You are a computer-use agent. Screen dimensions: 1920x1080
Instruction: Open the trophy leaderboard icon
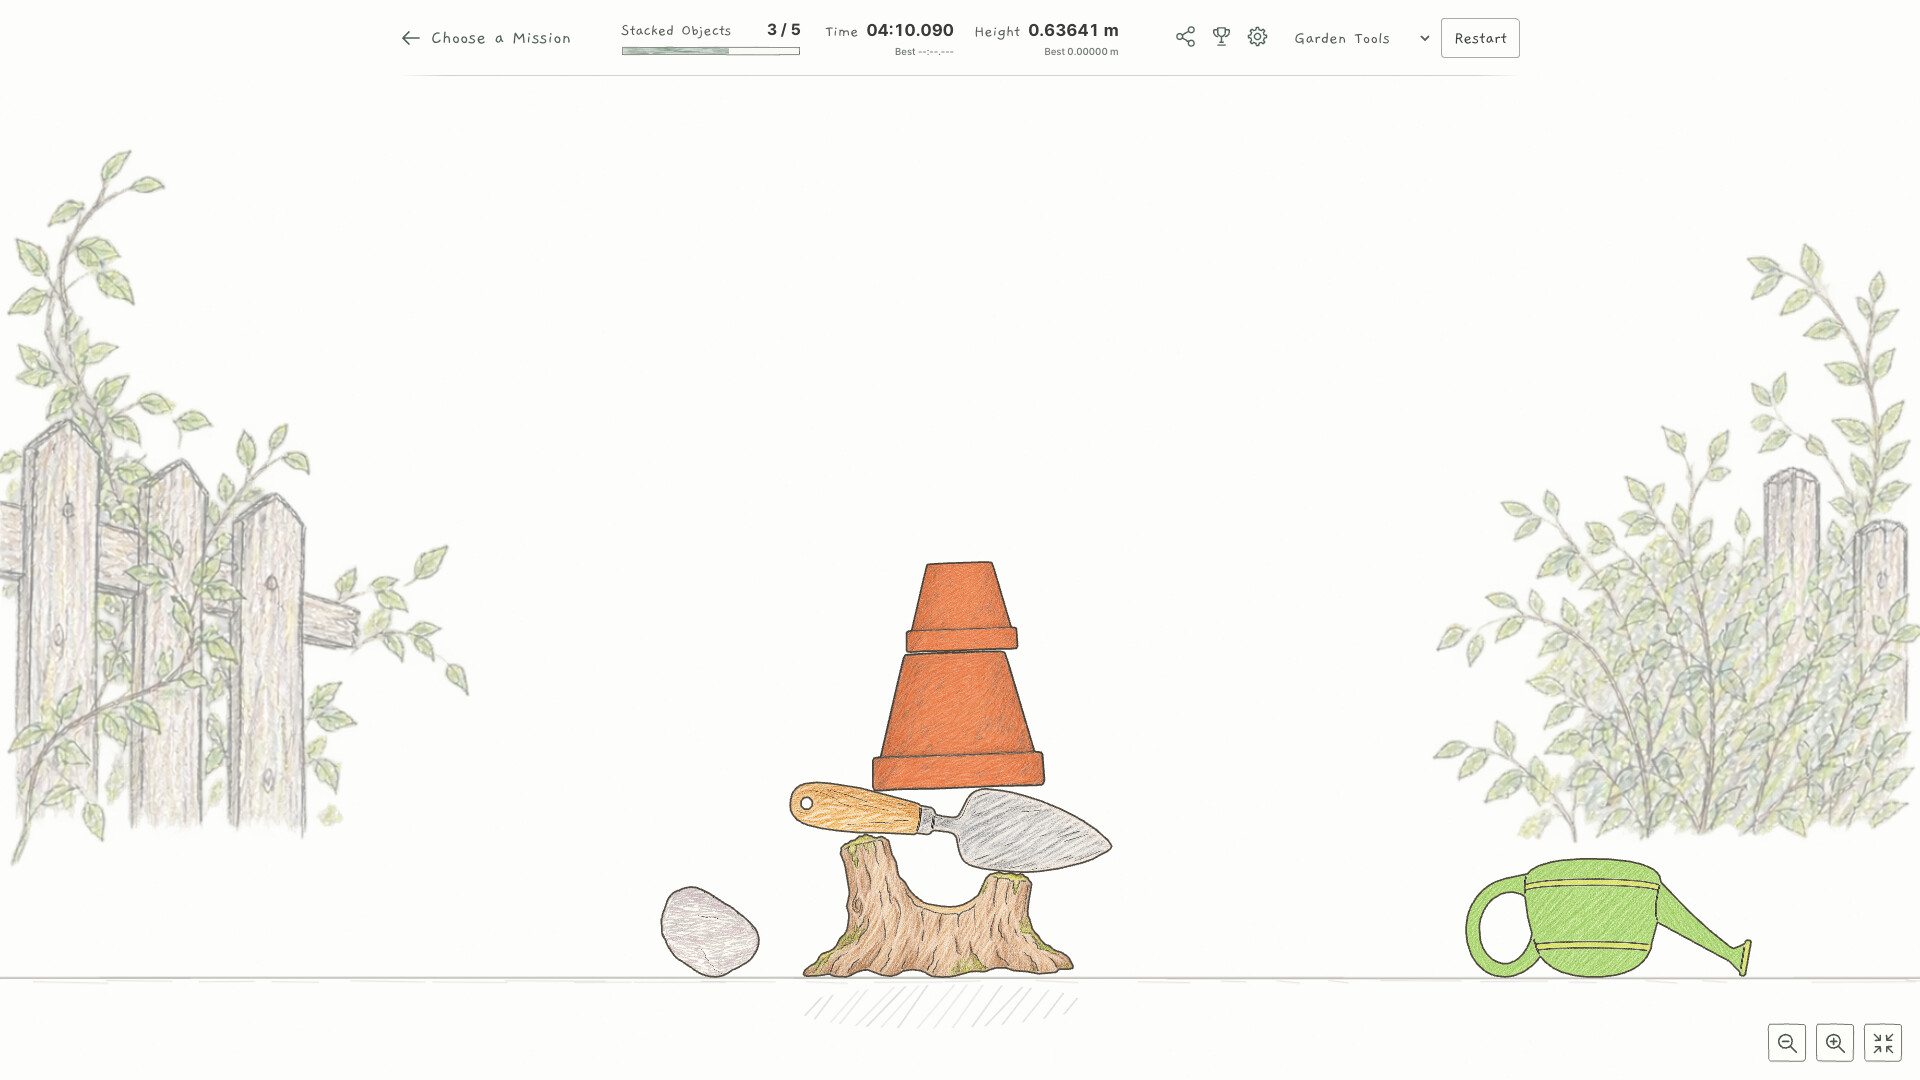(1221, 37)
